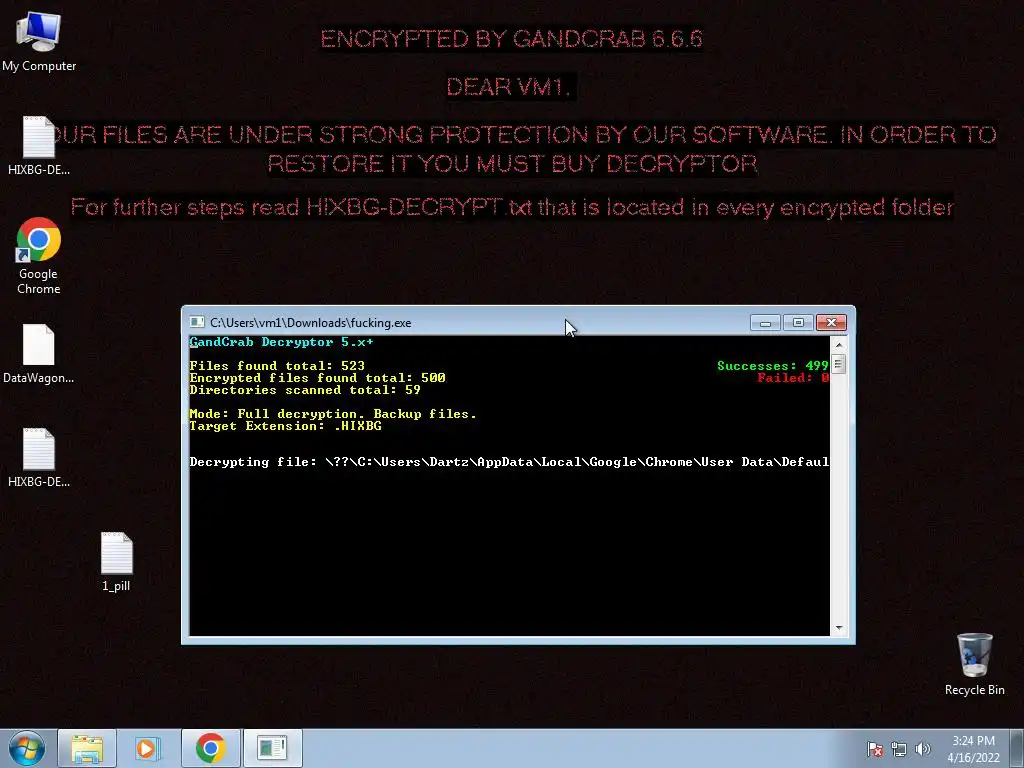Launch Google Chrome from desktop shortcut
The height and width of the screenshot is (768, 1024).
pyautogui.click(x=39, y=256)
